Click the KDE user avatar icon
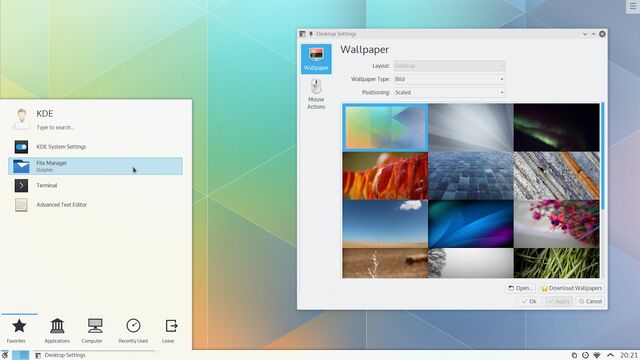 pos(22,119)
